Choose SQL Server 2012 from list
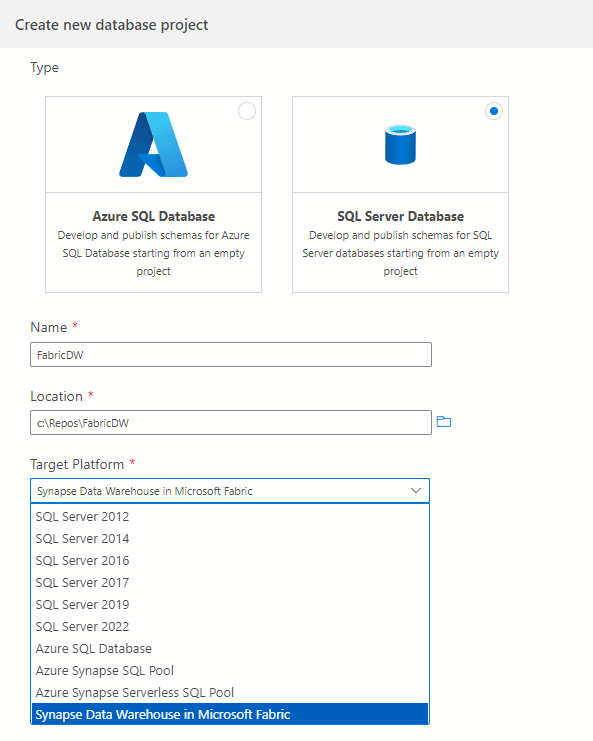This screenshot has width=593, height=741. [230, 517]
